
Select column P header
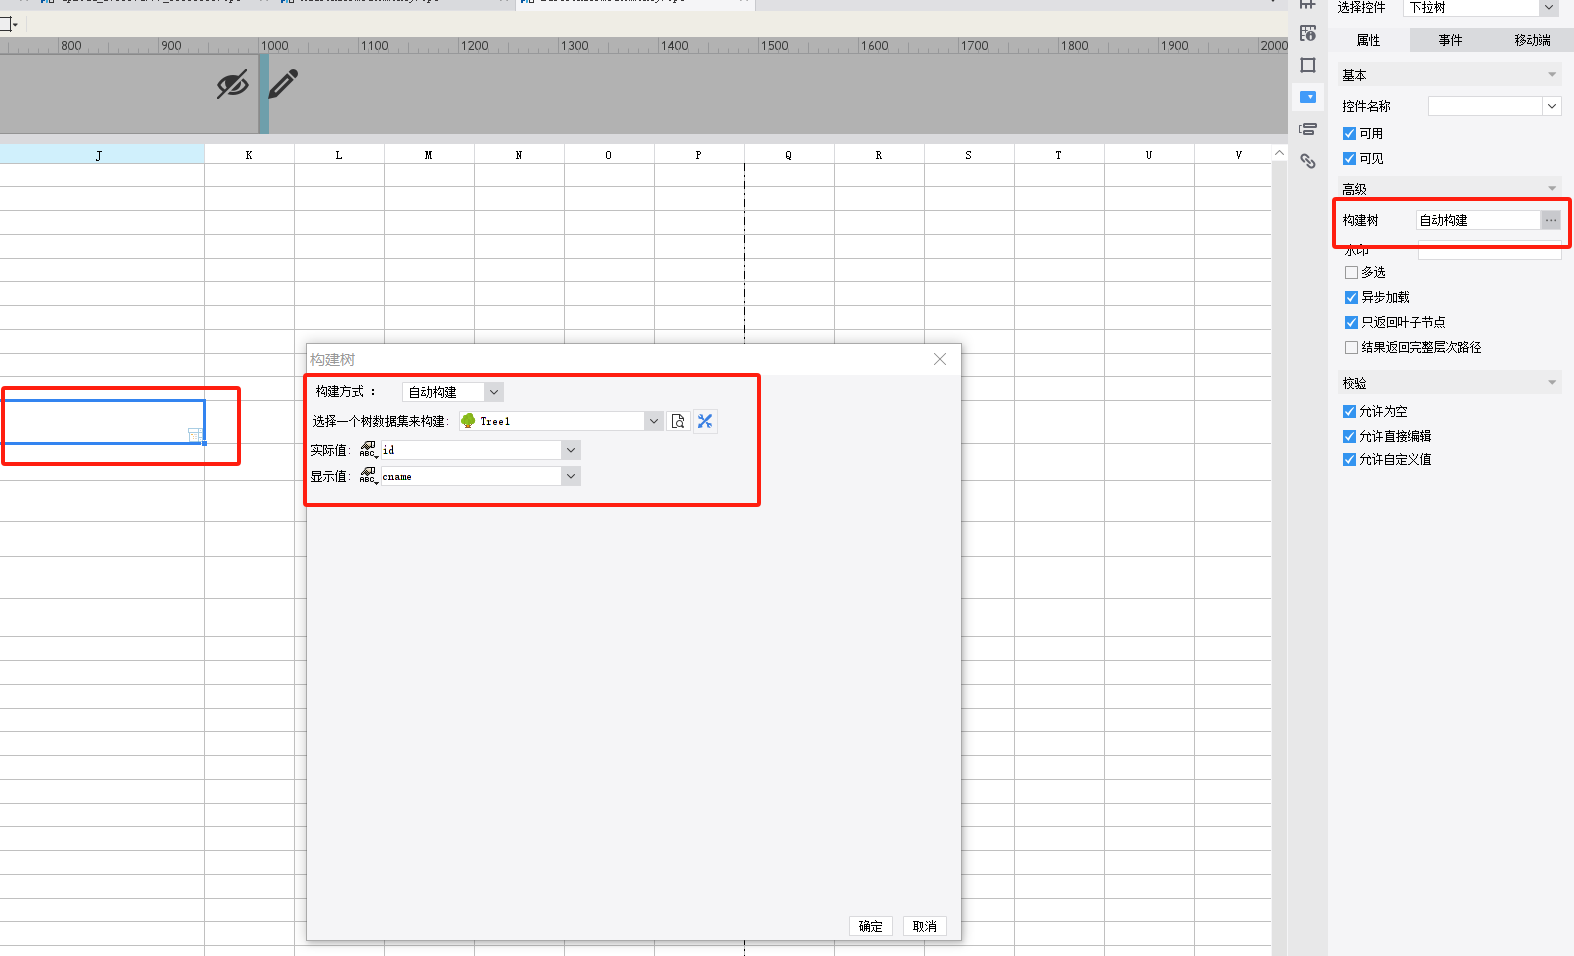click(x=699, y=154)
